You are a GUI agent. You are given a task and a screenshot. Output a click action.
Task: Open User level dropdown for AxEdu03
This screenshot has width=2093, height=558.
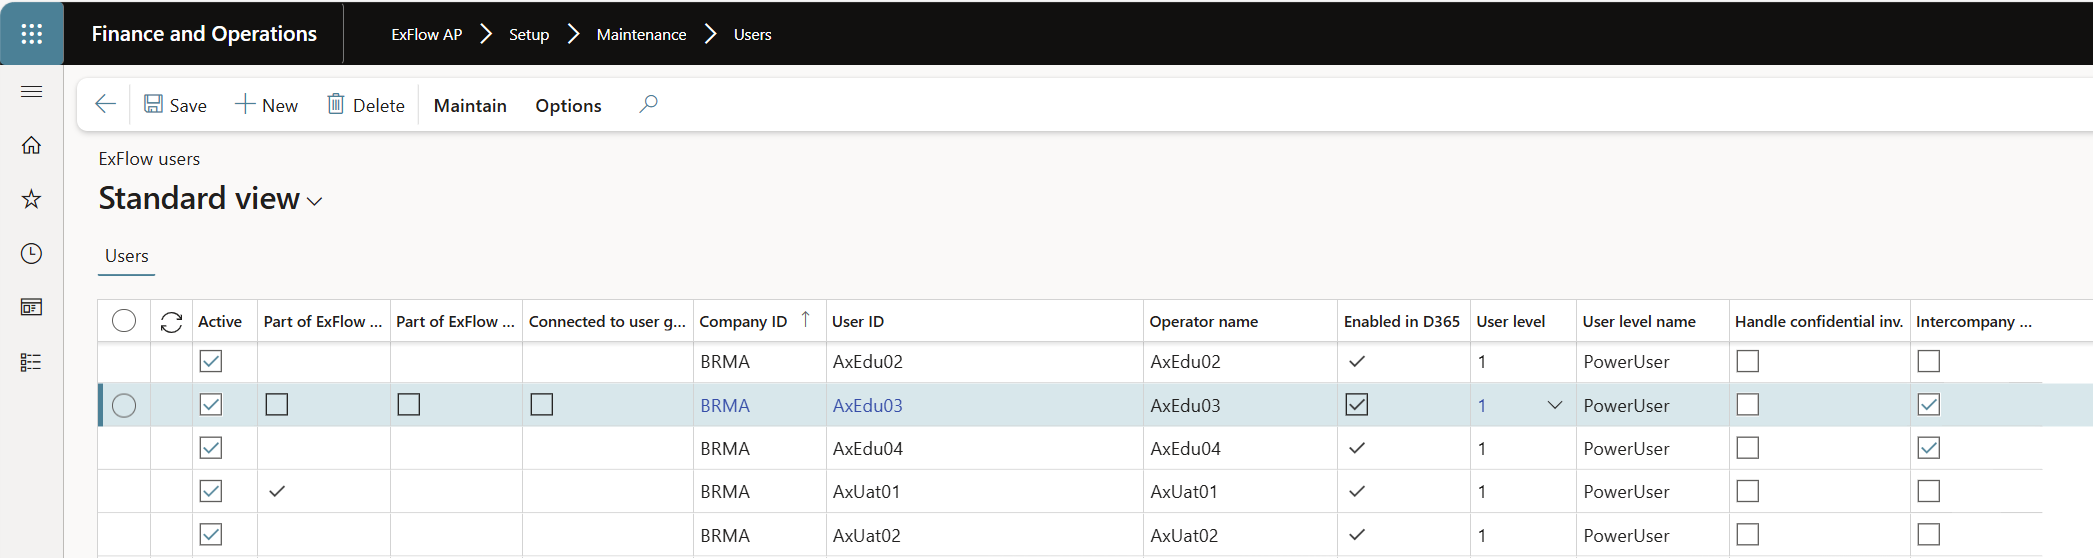tap(1554, 405)
